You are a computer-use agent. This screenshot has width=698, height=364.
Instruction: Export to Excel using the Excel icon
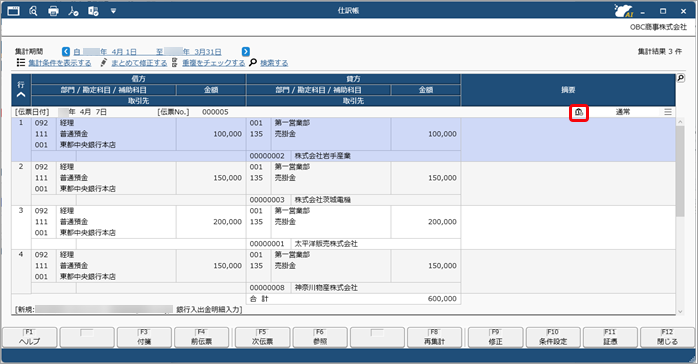(x=93, y=11)
